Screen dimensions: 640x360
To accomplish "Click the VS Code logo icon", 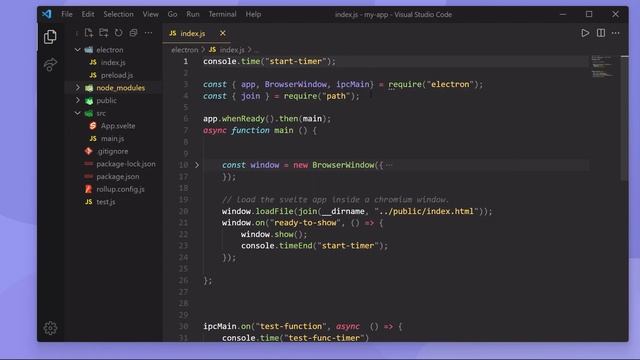I will pos(47,14).
